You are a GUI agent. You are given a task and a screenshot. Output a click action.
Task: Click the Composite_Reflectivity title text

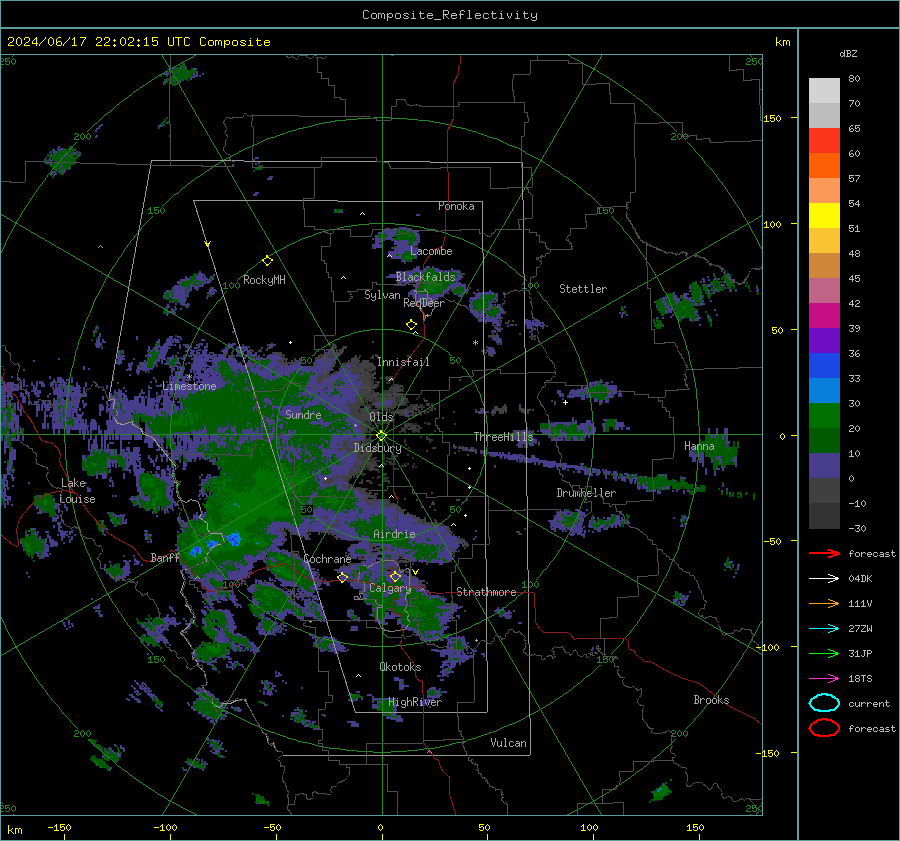coord(449,15)
